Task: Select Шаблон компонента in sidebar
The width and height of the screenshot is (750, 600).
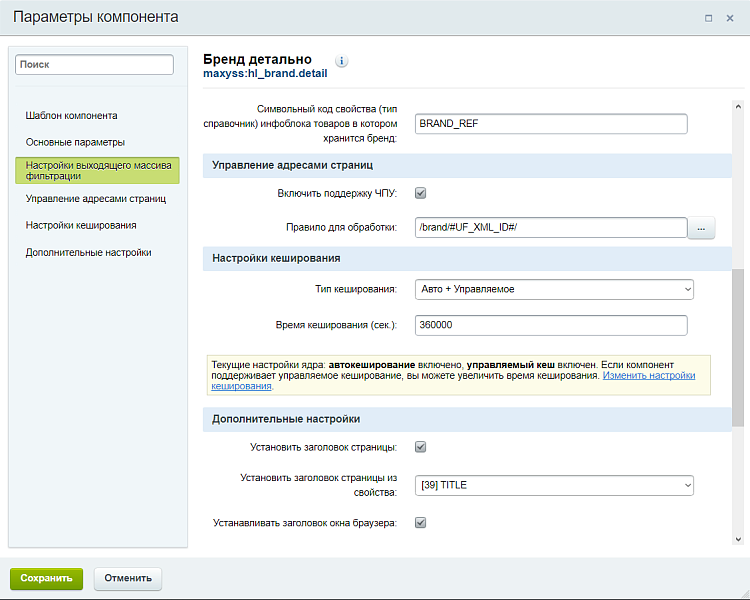Action: 71,115
